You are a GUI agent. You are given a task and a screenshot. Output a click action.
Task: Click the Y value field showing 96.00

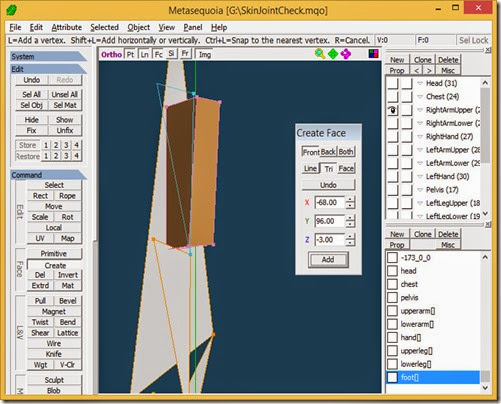click(330, 221)
